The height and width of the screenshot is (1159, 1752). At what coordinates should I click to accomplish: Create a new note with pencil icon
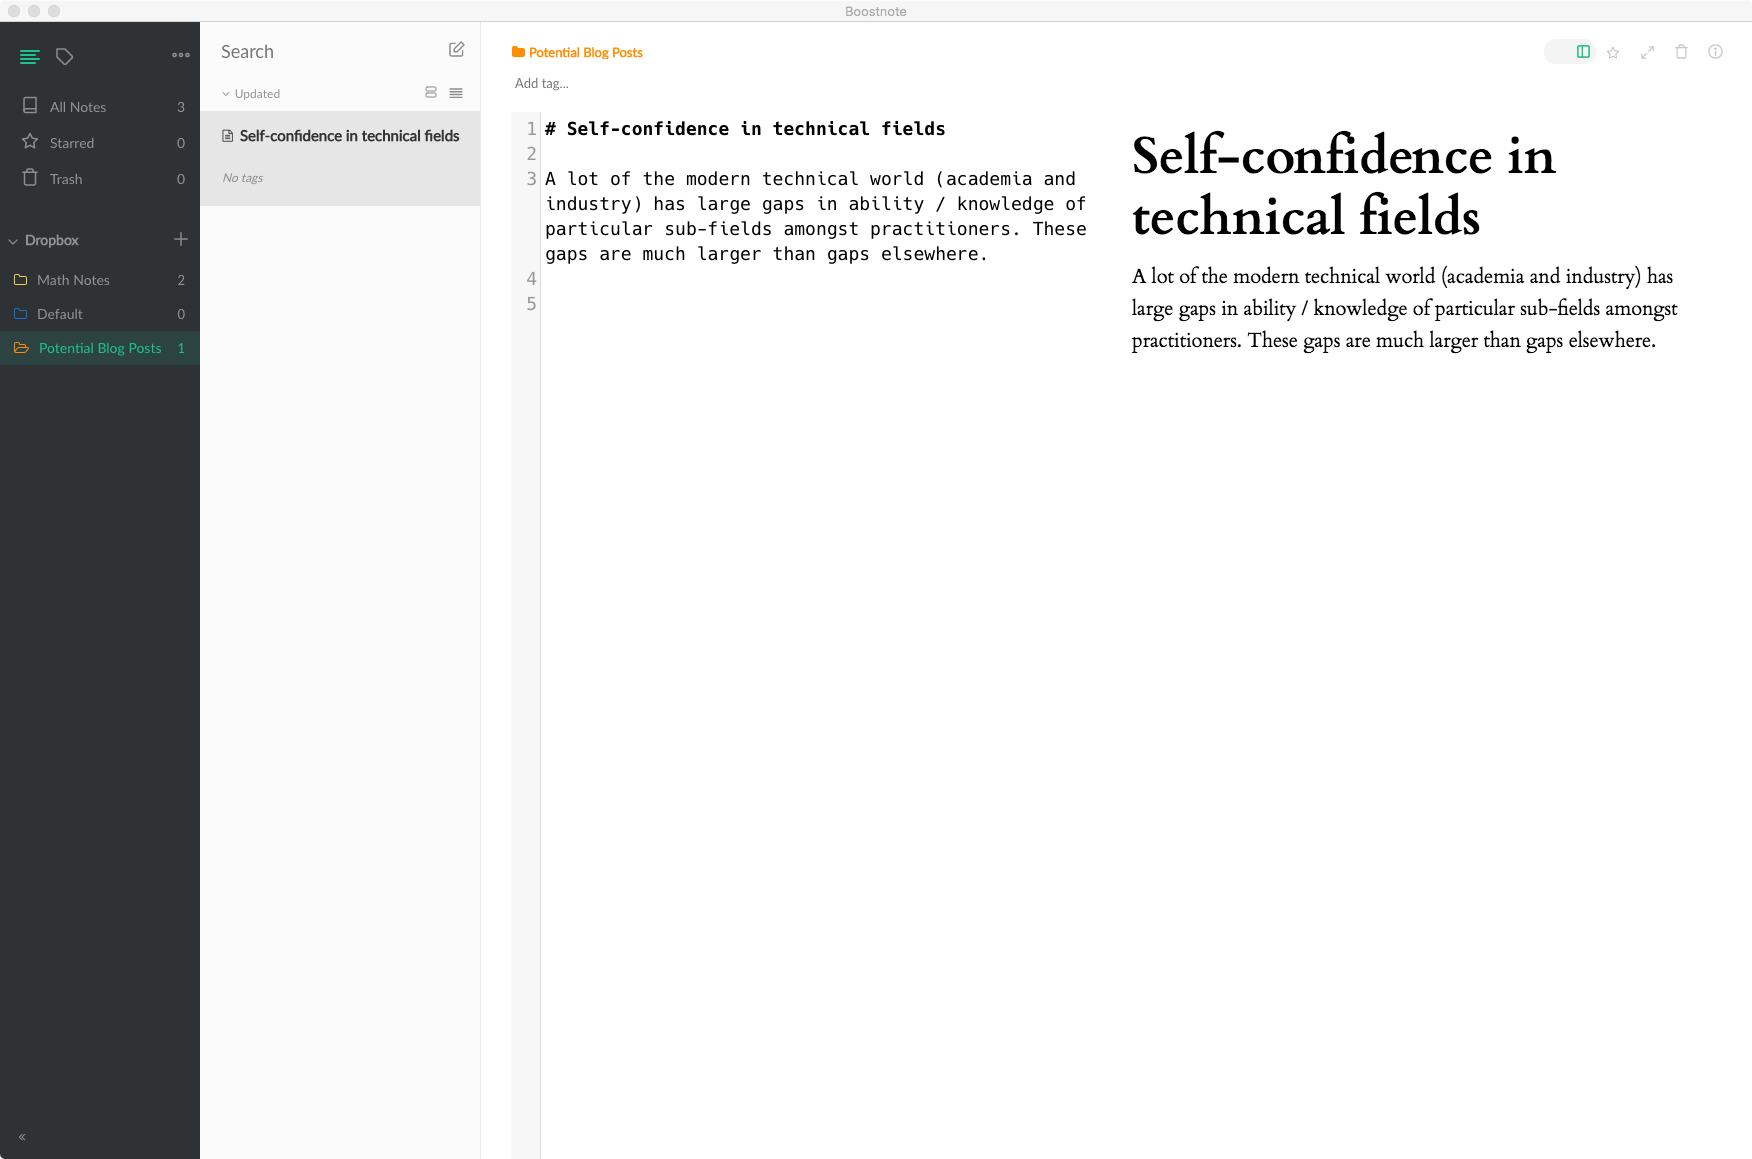[x=457, y=50]
